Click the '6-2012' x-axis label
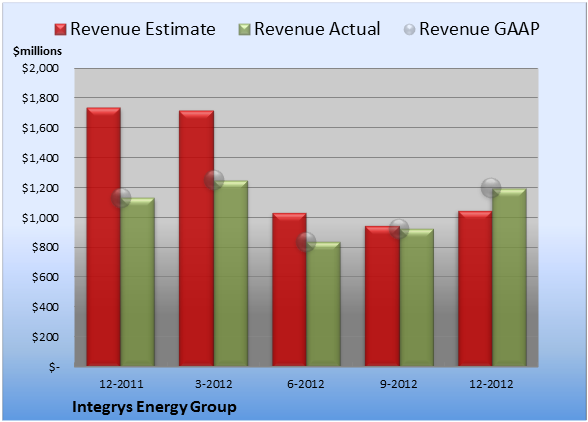This screenshot has height=422, width=588. pos(306,384)
